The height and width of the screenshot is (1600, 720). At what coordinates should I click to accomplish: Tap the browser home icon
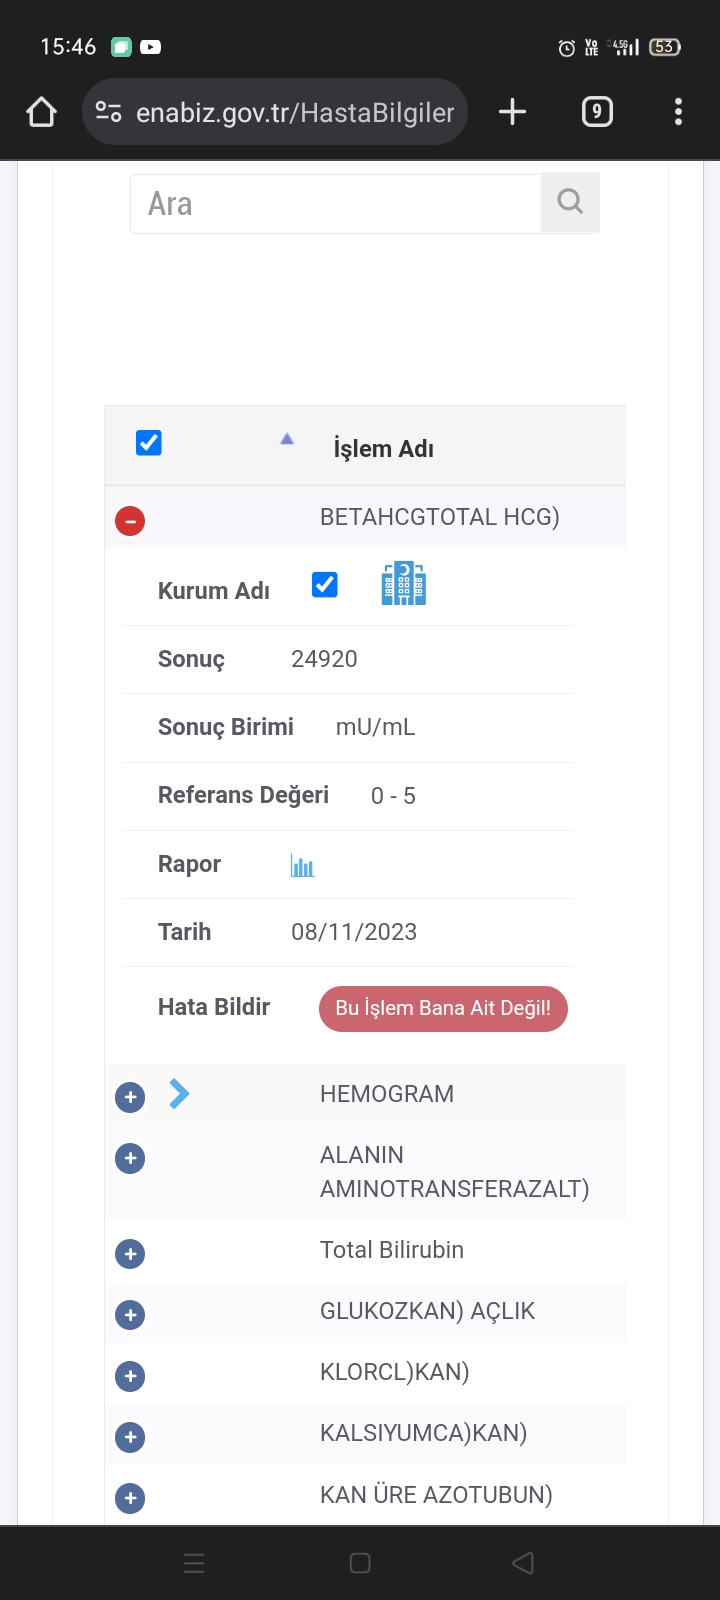coord(41,112)
